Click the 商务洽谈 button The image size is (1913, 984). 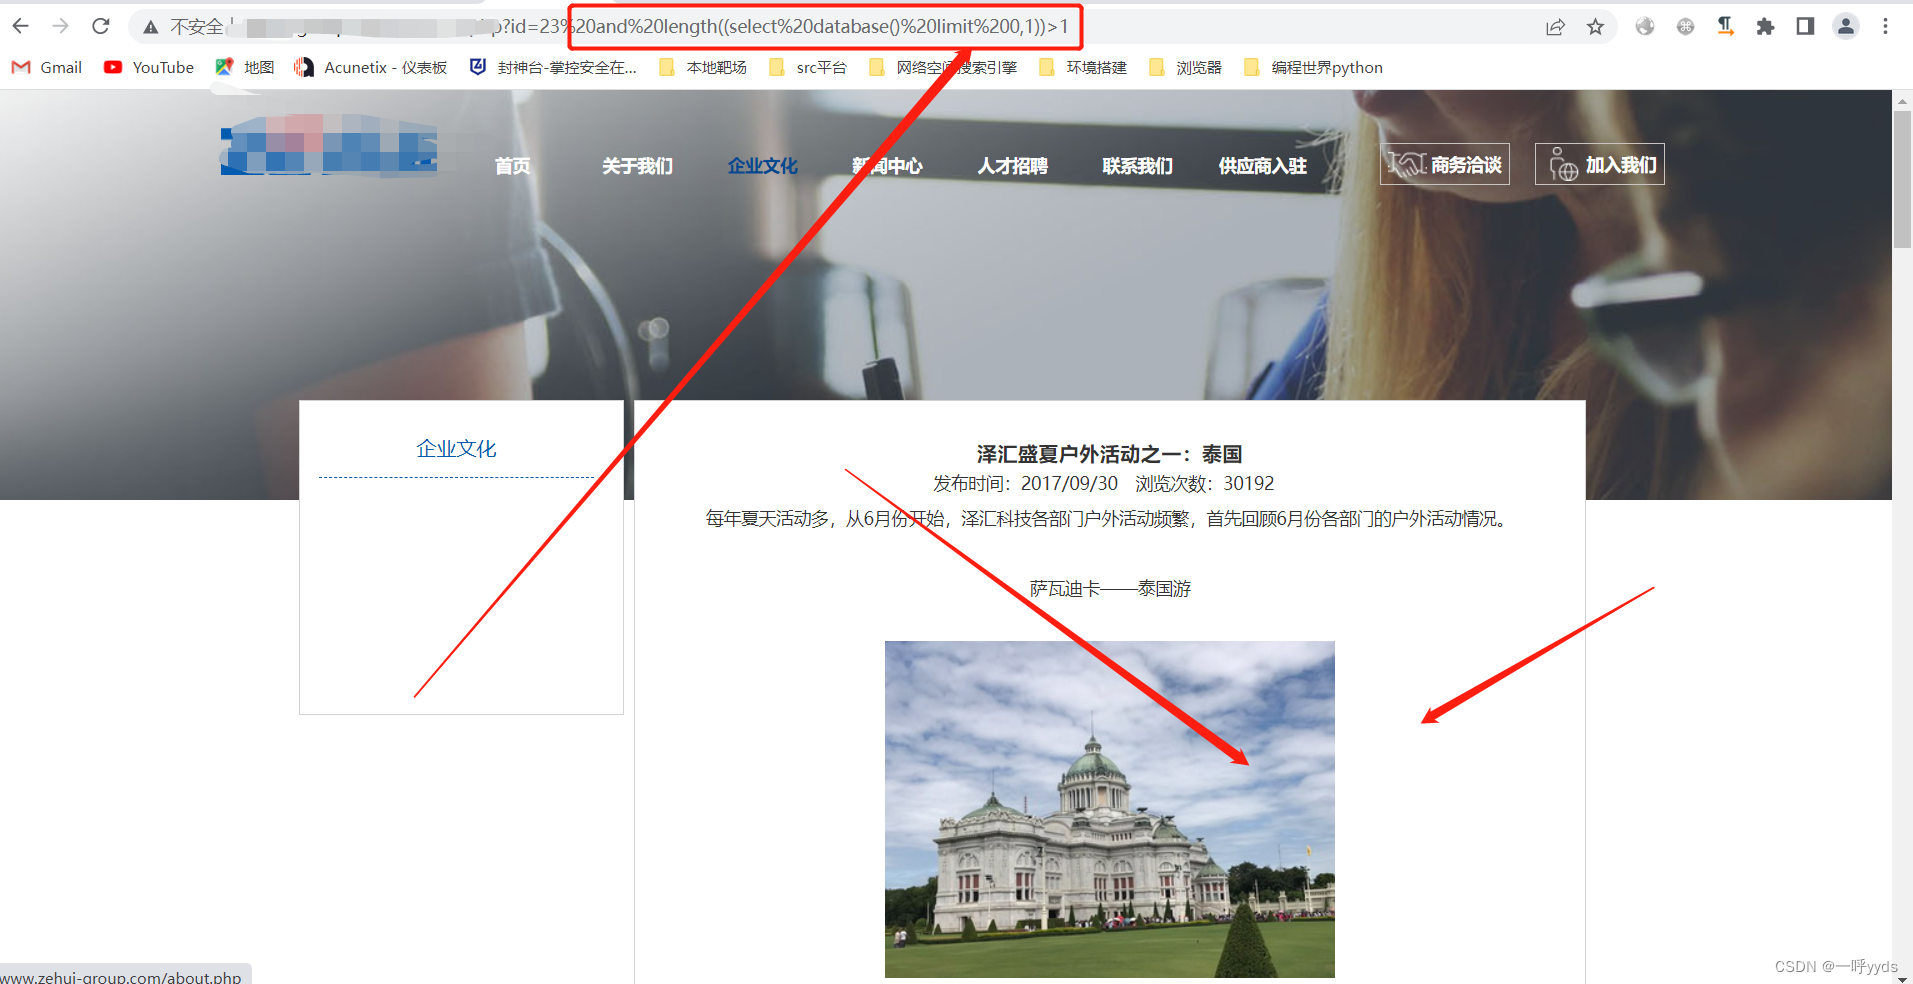click(x=1445, y=164)
